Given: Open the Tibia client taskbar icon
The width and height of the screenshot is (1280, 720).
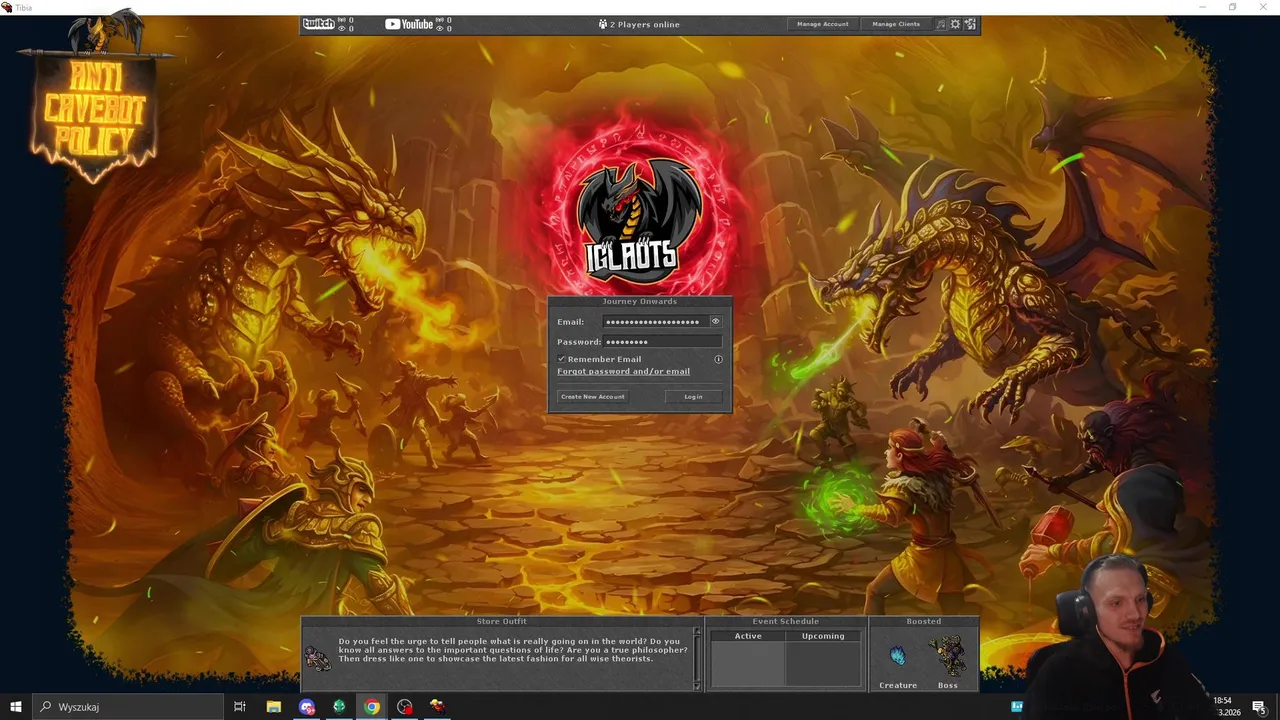Looking at the screenshot, I should 437,707.
